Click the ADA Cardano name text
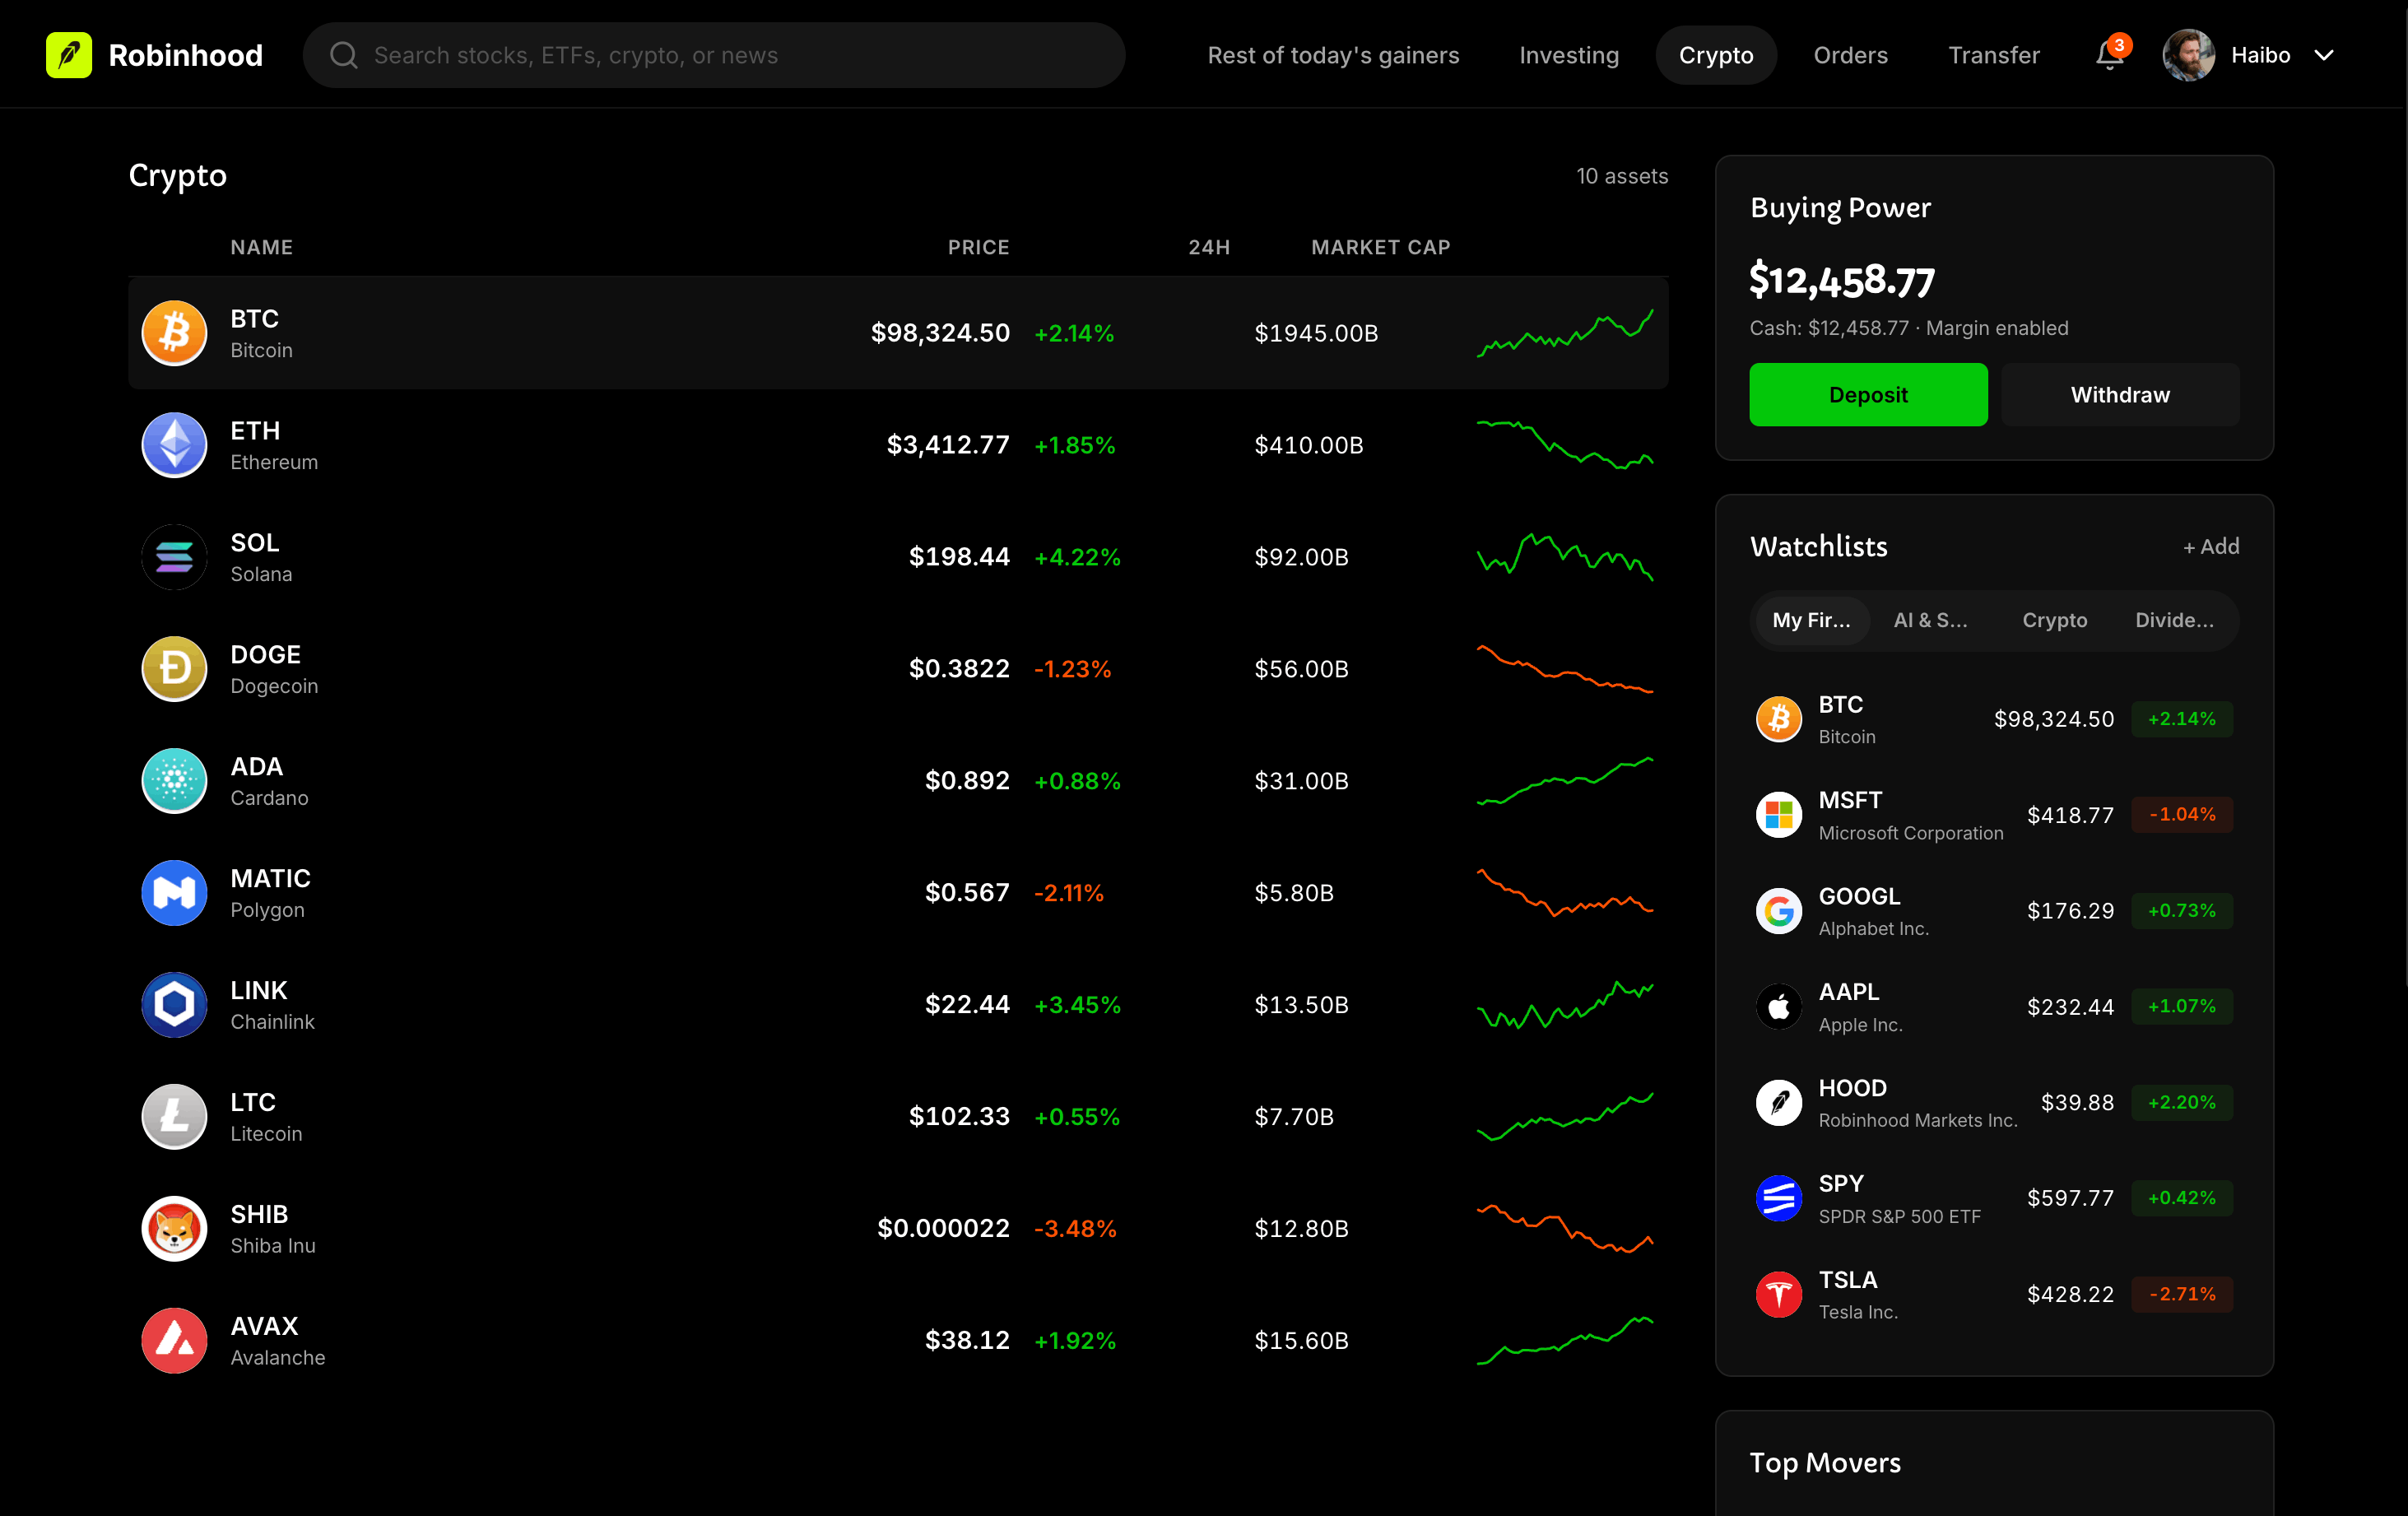Image resolution: width=2408 pixels, height=1516 pixels. (269, 798)
